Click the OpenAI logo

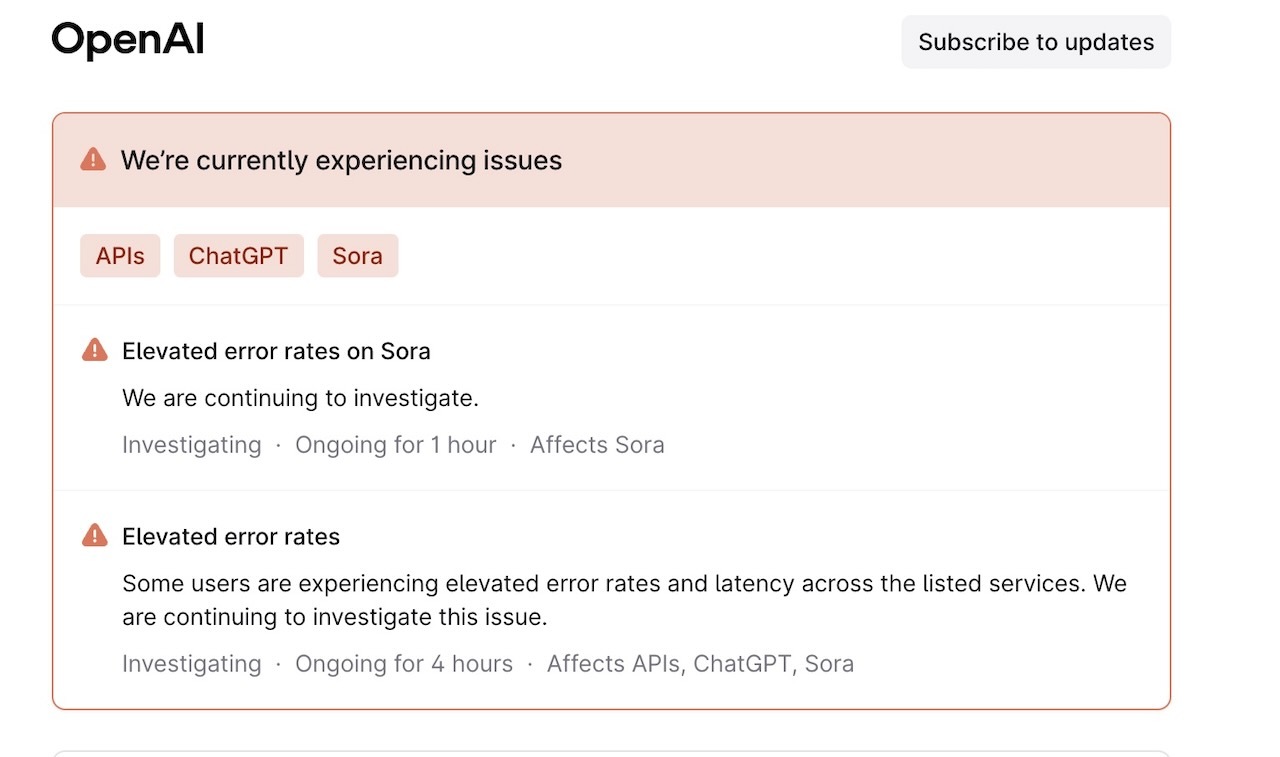[x=128, y=41]
